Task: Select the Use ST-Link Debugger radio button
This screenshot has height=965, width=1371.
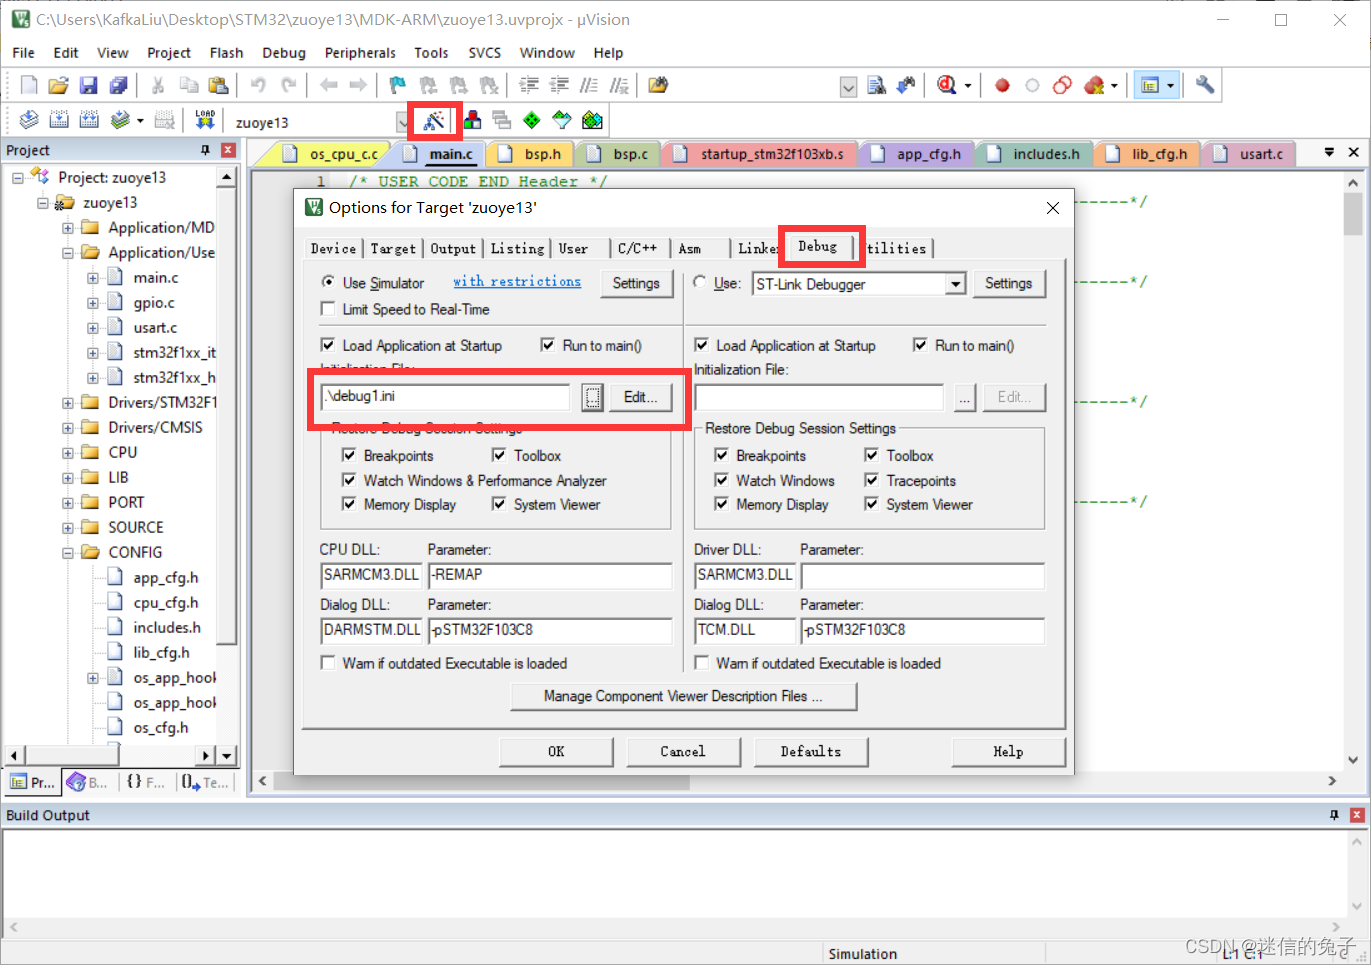Action: click(x=700, y=283)
